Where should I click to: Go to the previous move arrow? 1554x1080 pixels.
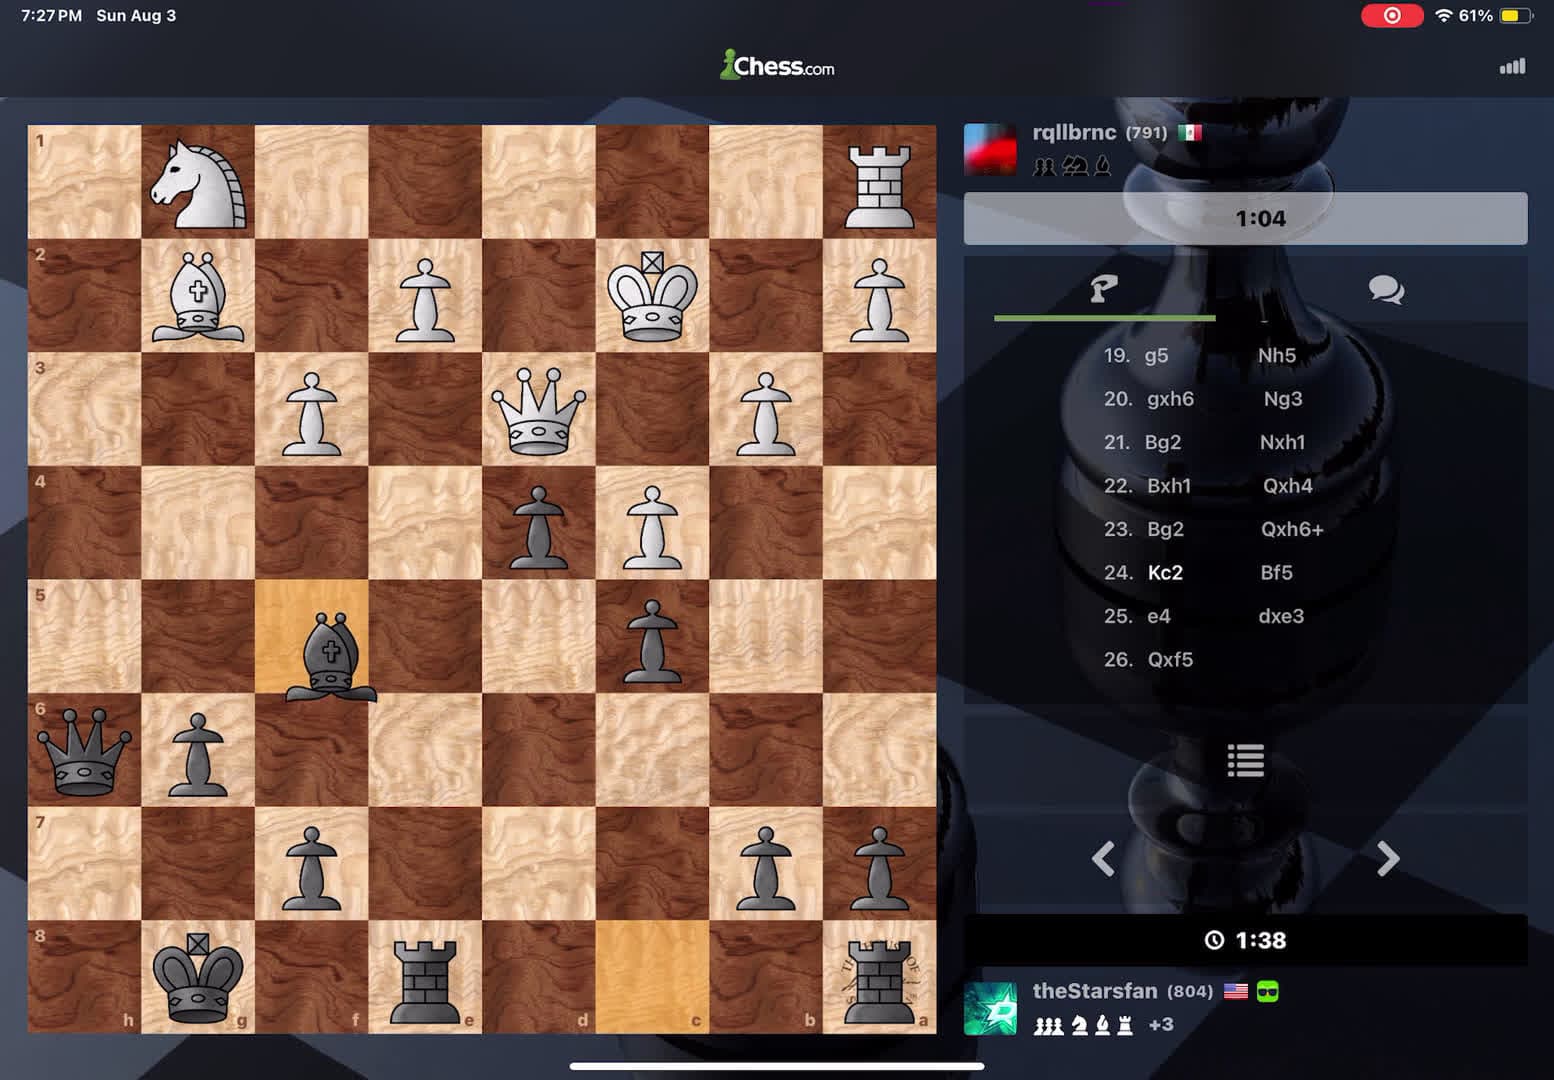pos(1103,858)
